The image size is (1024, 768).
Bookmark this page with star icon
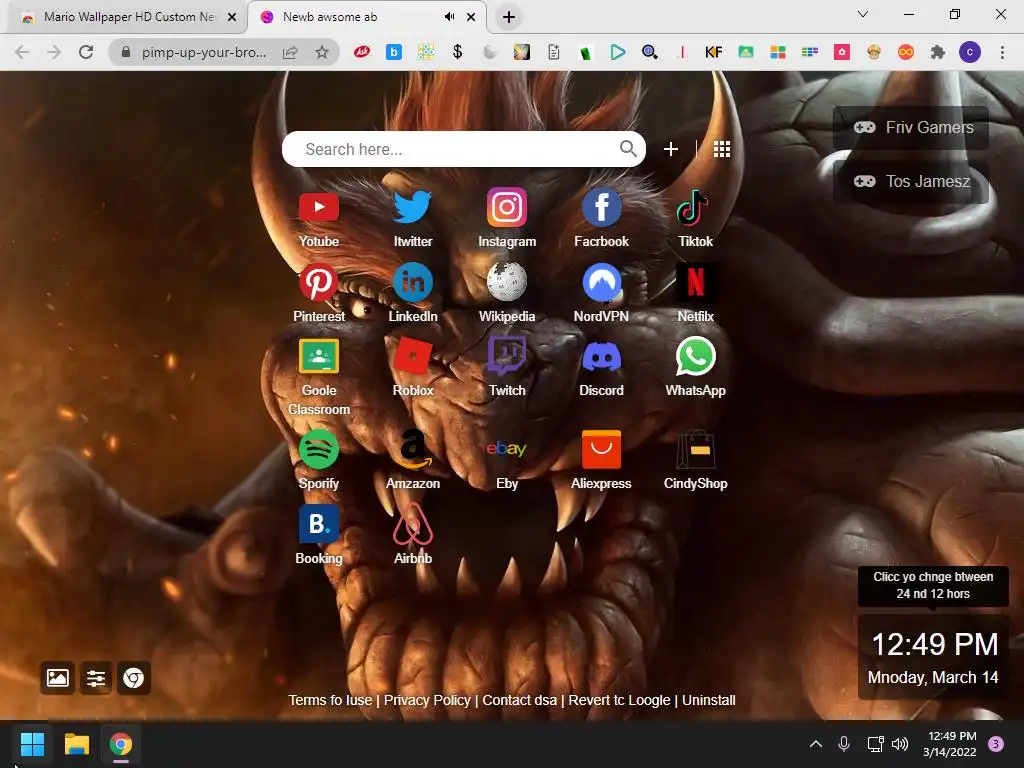[x=321, y=52]
